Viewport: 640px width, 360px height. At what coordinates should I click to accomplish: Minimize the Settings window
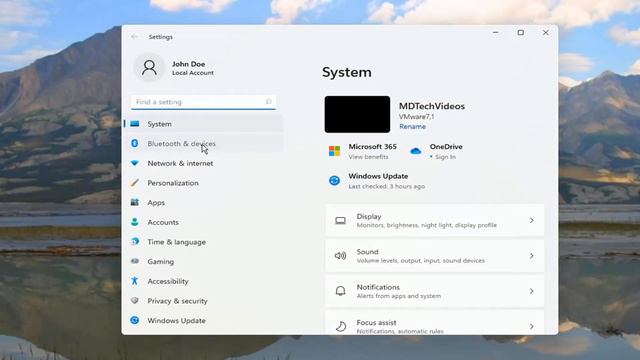point(496,33)
